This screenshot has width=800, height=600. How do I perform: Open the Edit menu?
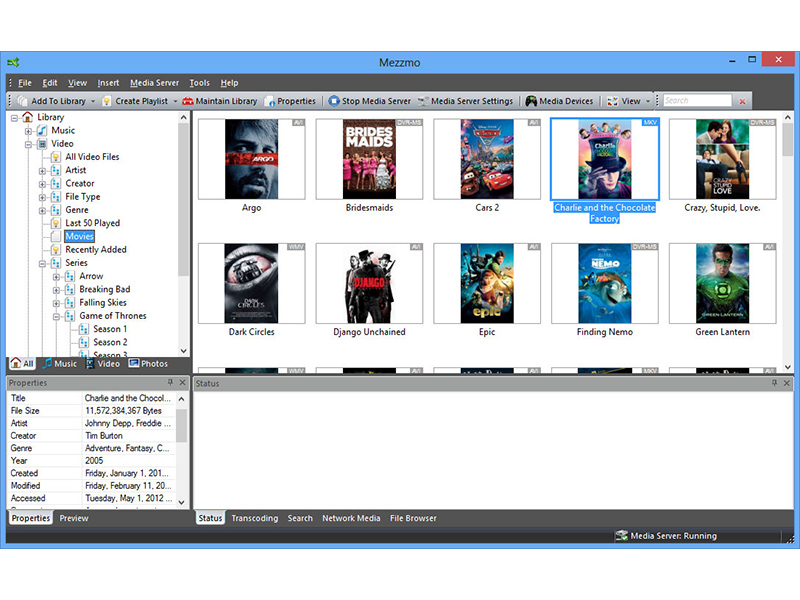click(x=49, y=83)
